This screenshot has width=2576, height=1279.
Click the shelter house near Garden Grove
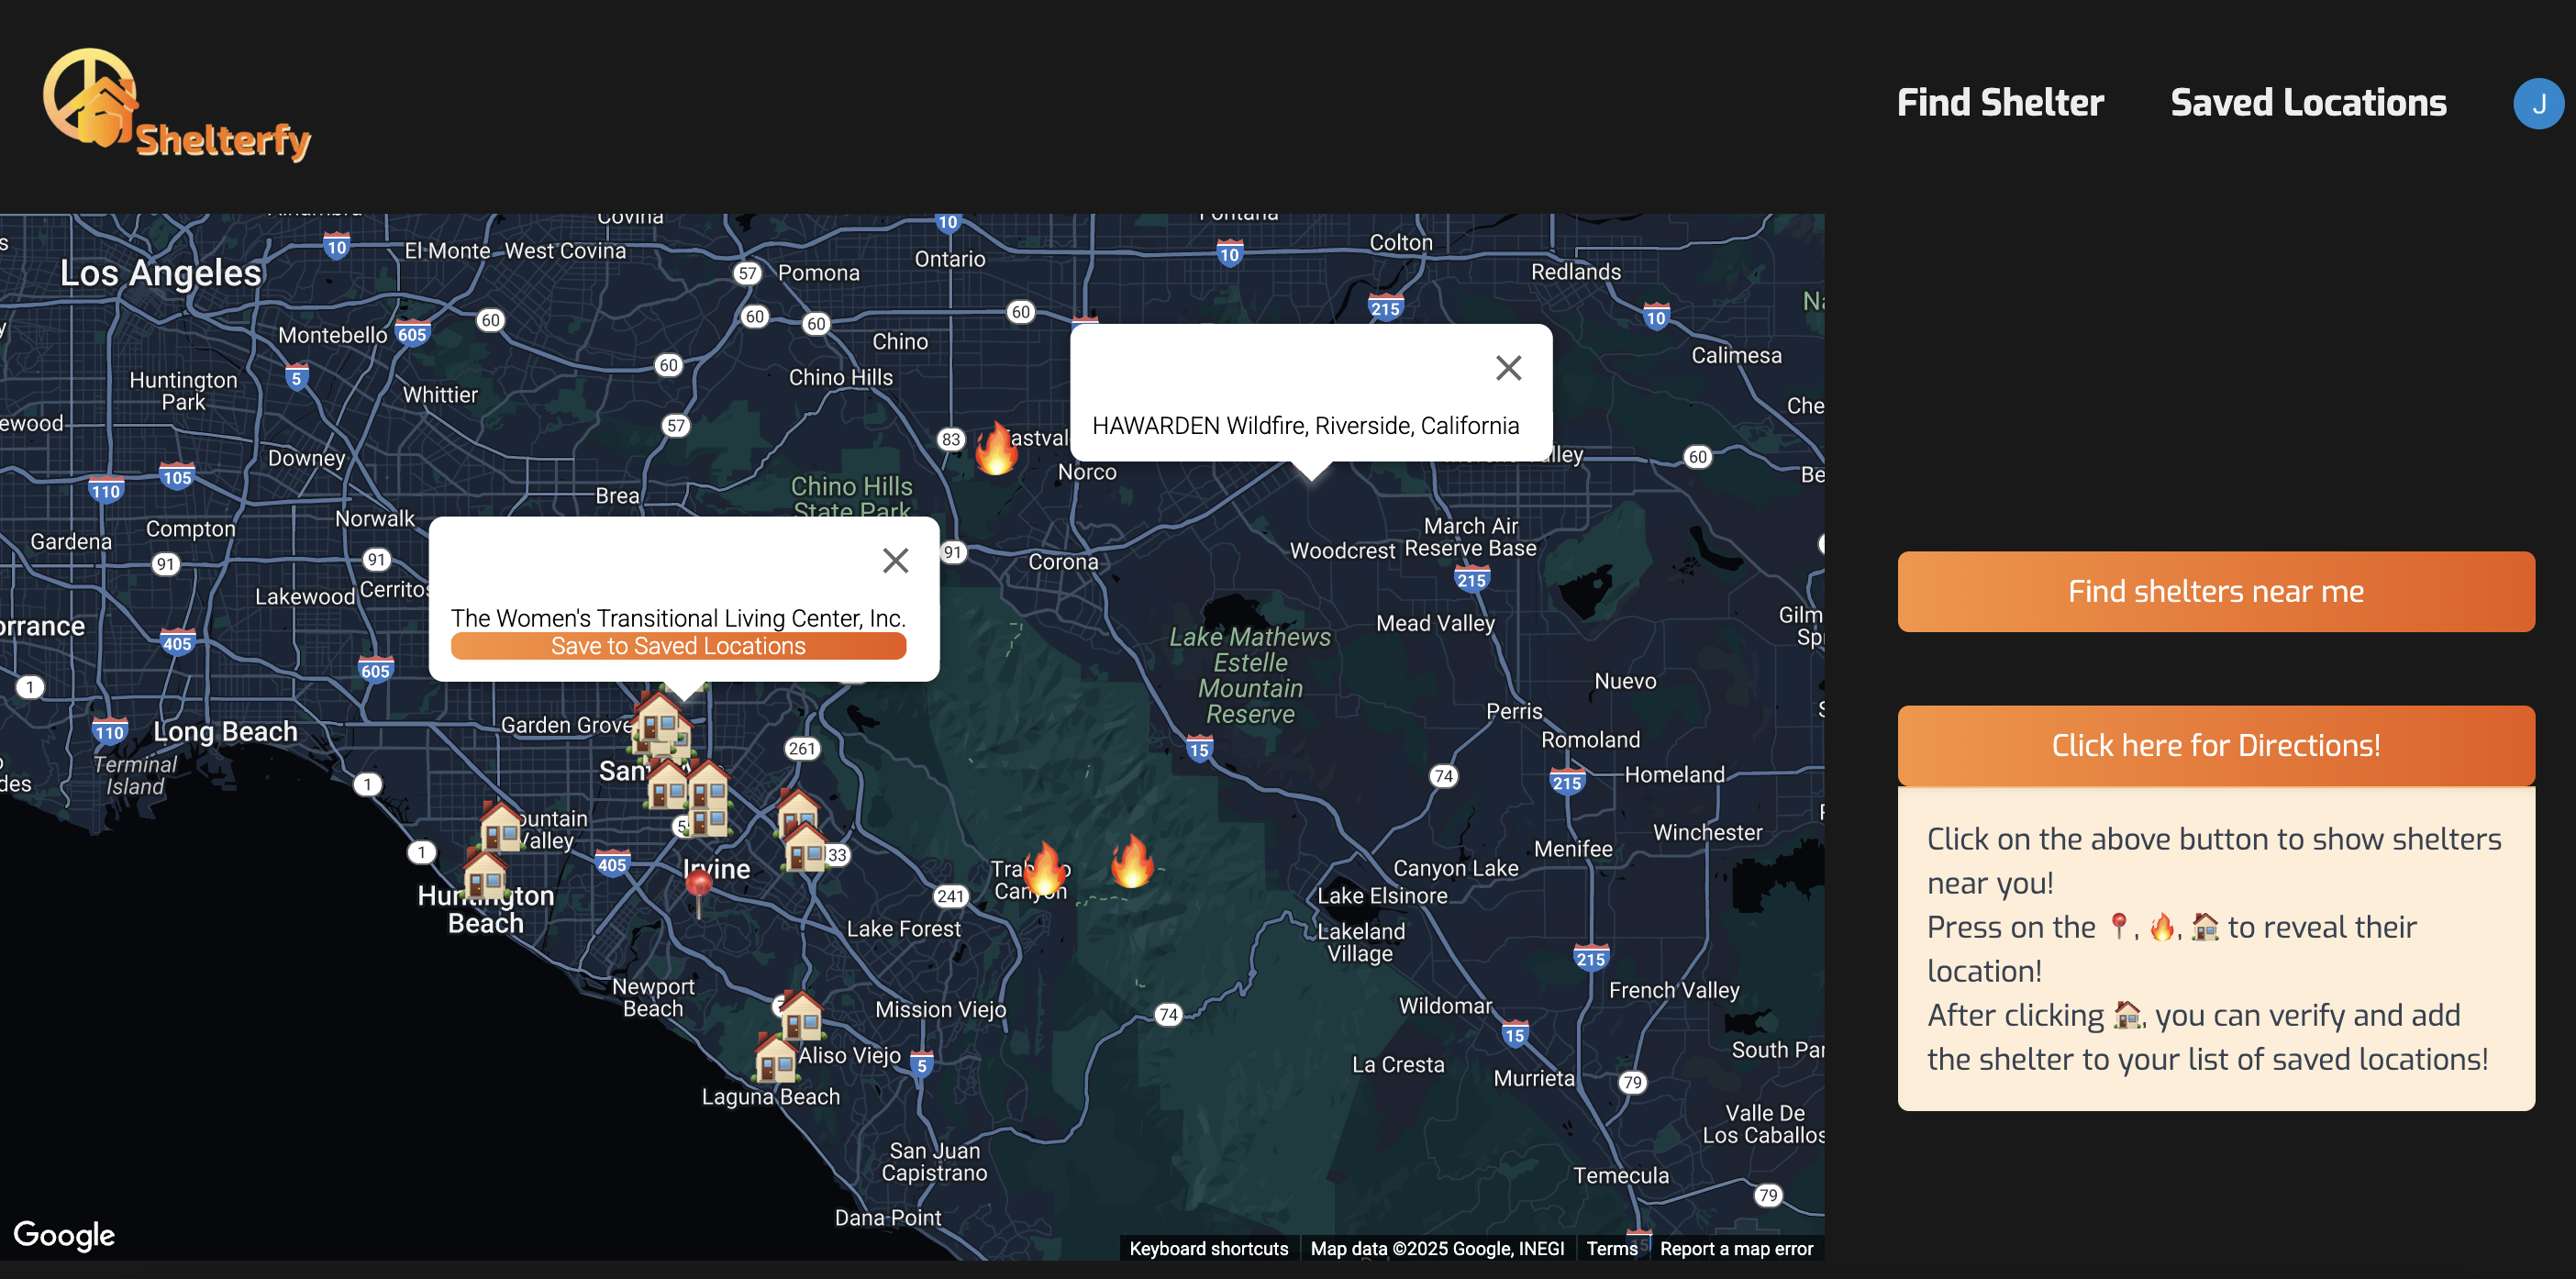click(x=660, y=722)
